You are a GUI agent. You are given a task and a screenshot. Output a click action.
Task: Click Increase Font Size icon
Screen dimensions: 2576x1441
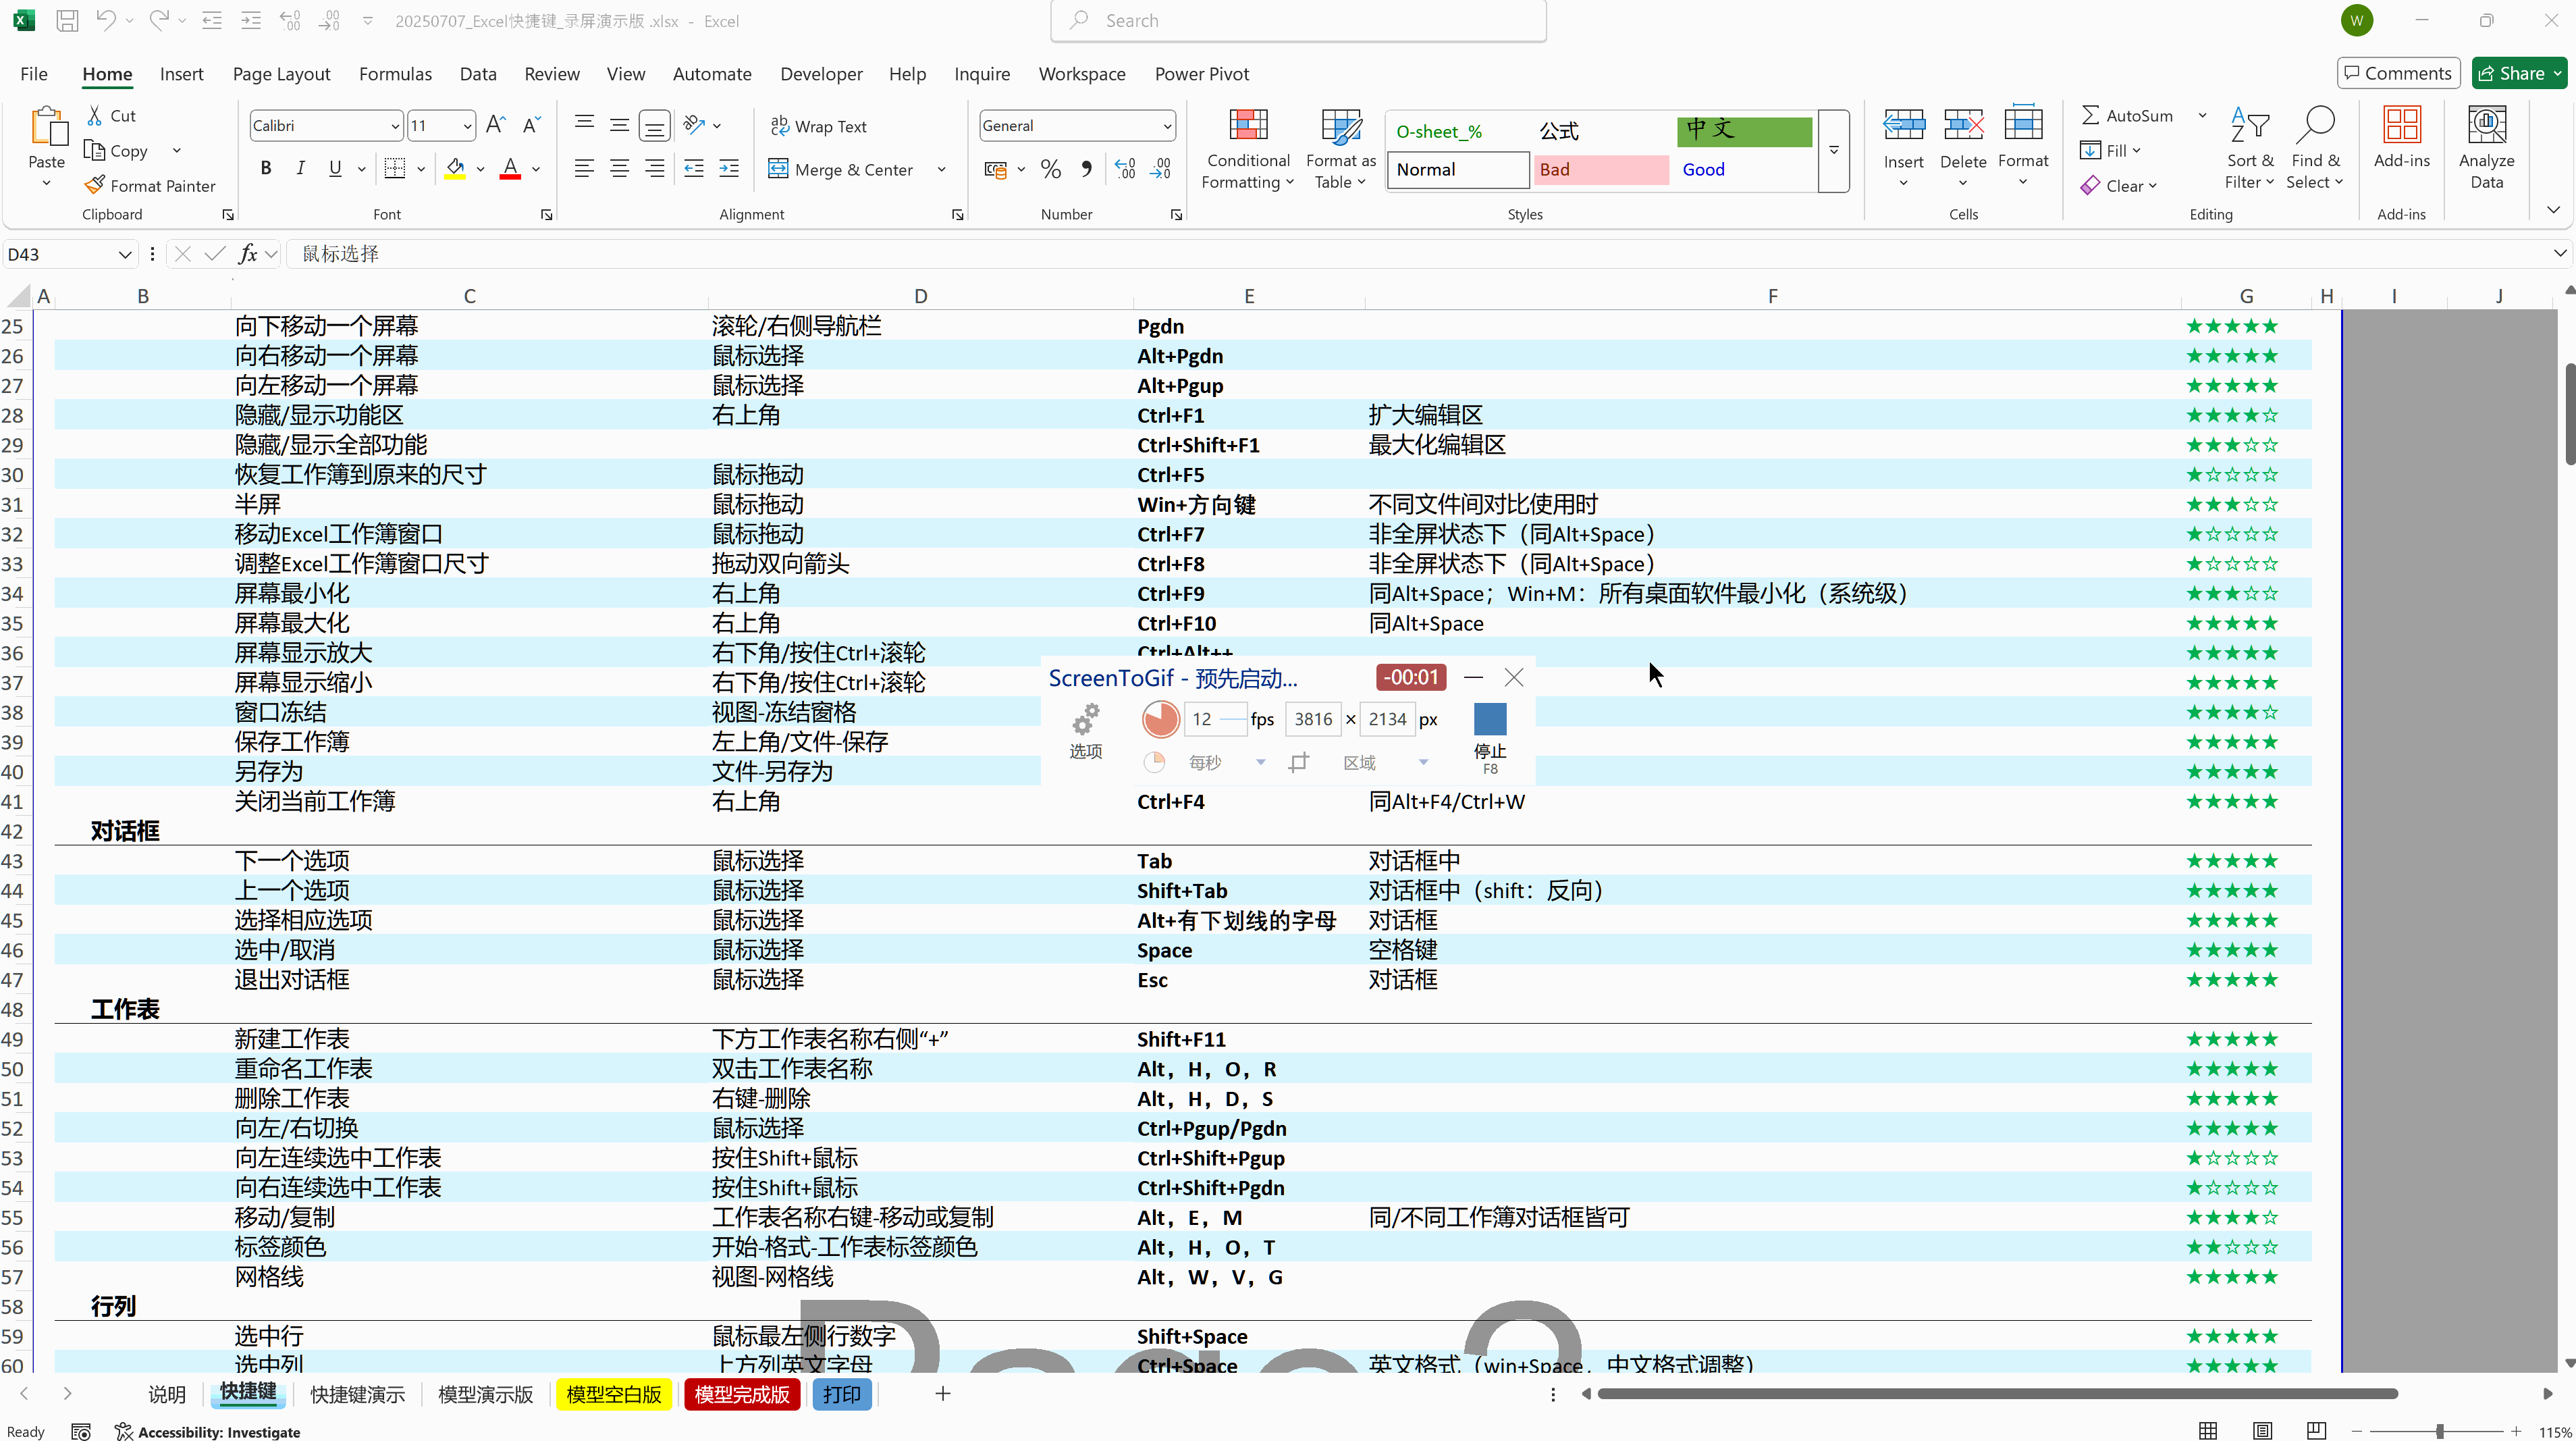coord(495,125)
